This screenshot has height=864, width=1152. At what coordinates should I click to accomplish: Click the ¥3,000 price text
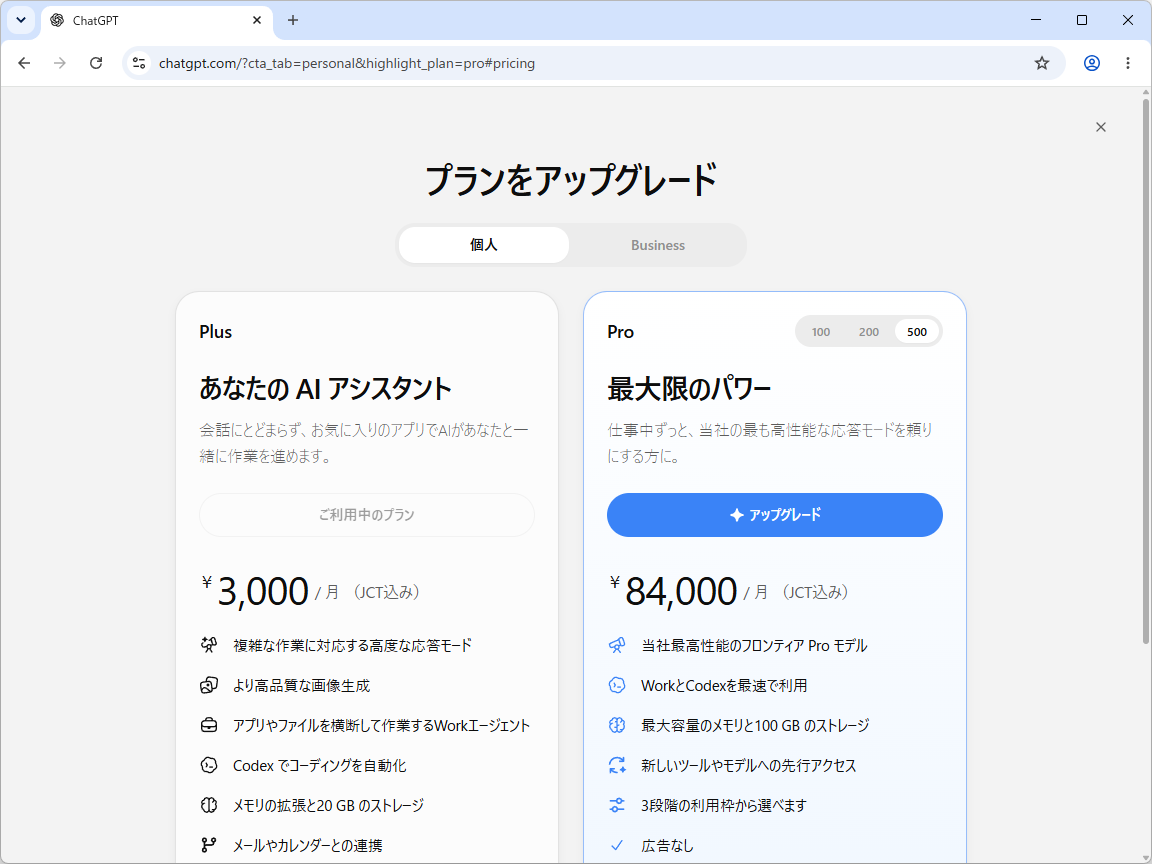tap(255, 591)
